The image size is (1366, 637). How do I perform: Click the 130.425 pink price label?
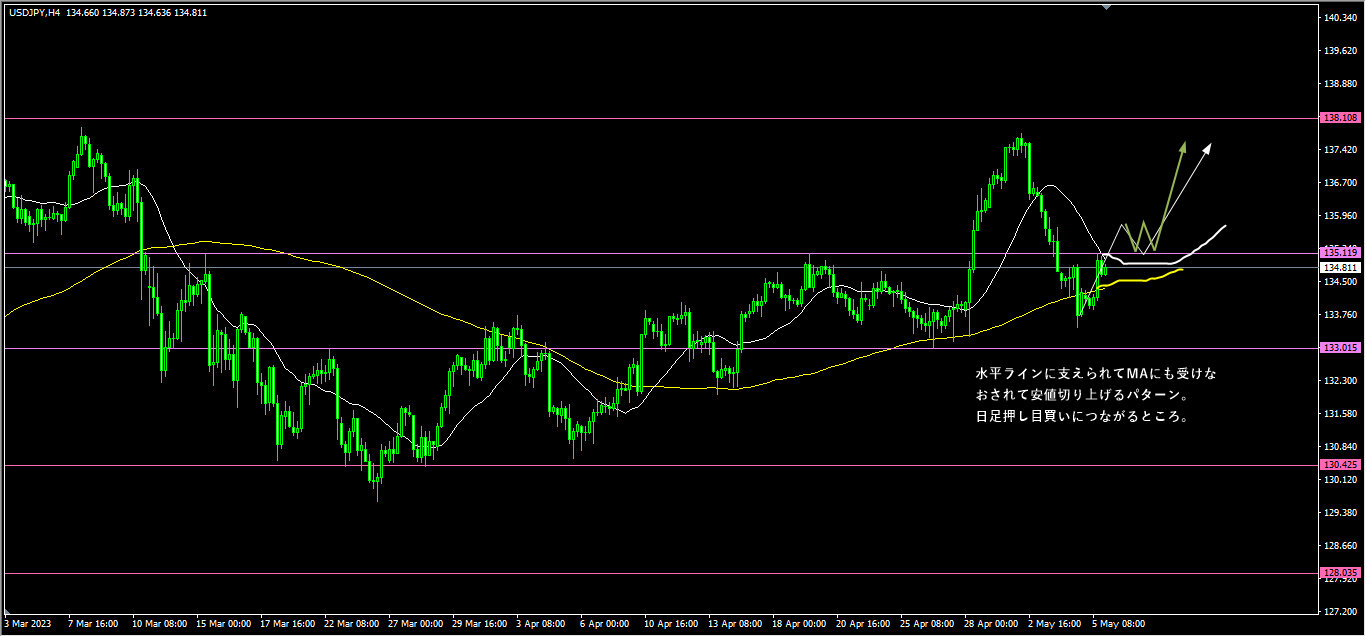pos(1338,465)
